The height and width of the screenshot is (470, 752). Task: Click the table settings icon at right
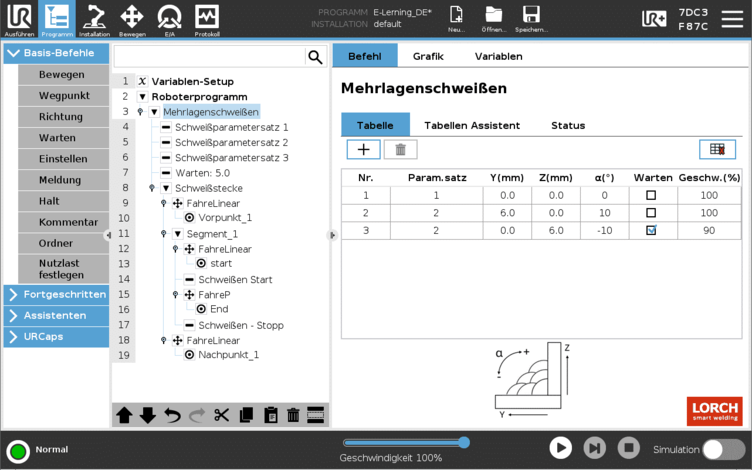pyautogui.click(x=717, y=149)
